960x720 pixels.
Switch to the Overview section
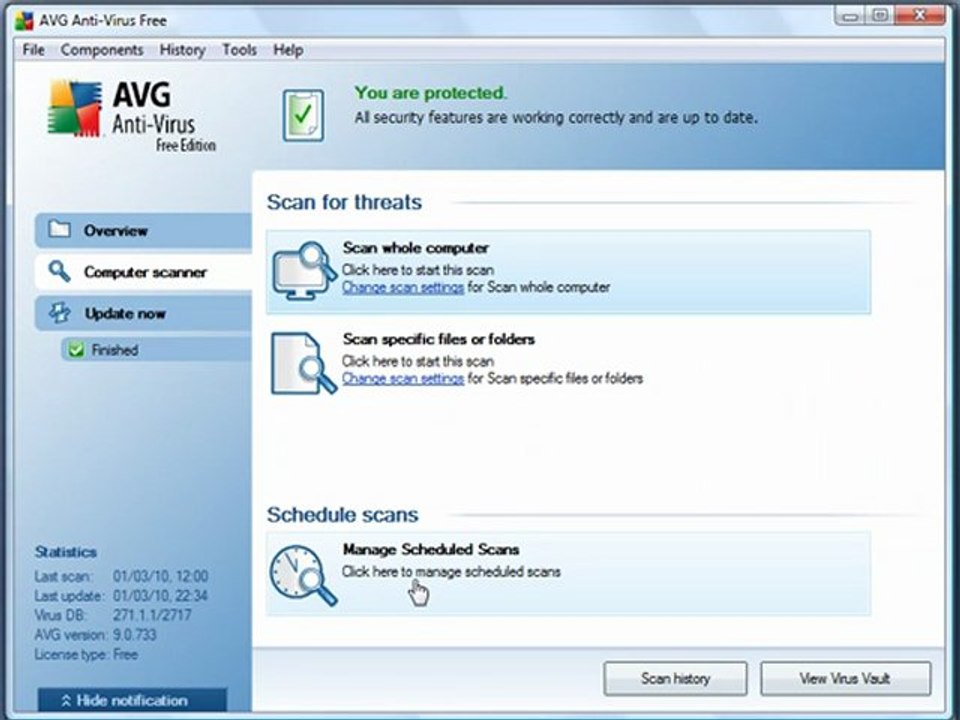[143, 230]
